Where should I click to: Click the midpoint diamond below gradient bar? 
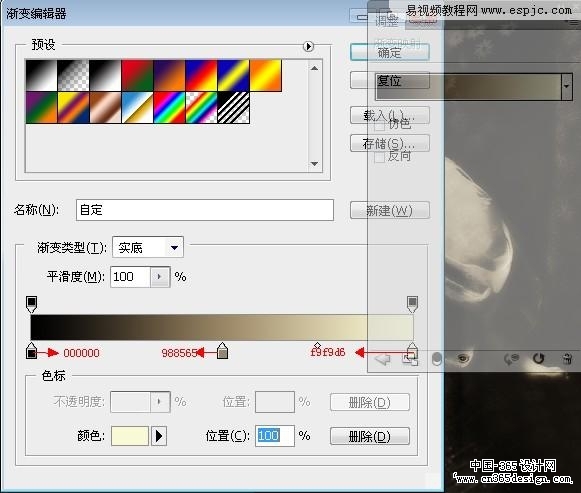coord(317,345)
